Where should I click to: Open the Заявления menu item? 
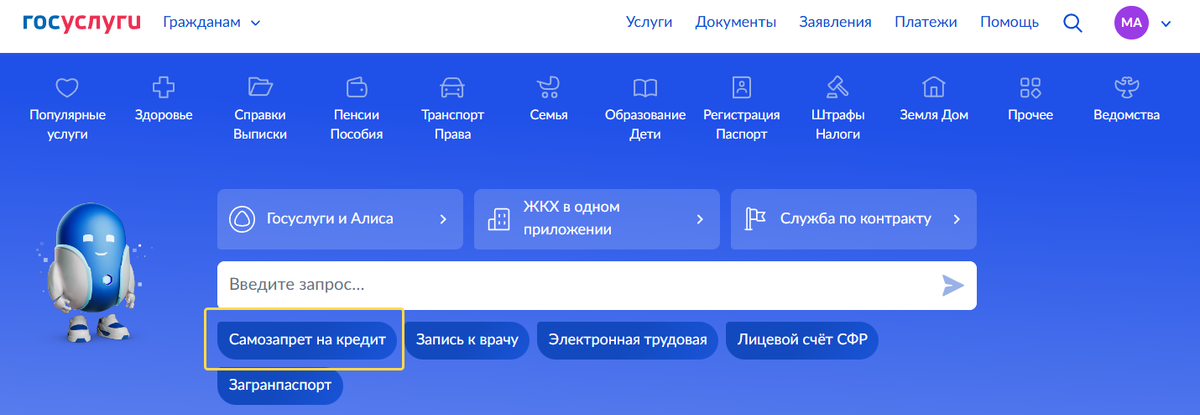[x=835, y=22]
